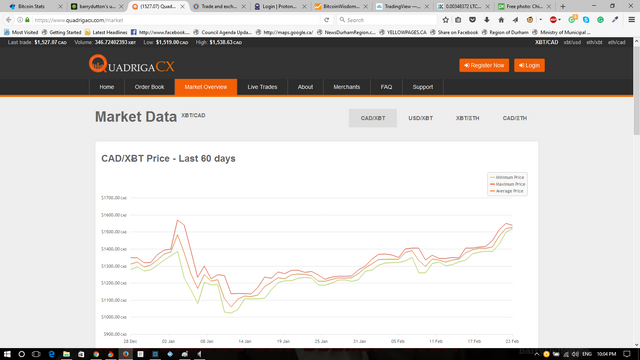Viewport: 640px width, 360px height.
Task: Open the YELLOWPAGES.CA bookmark
Action: 403,32
